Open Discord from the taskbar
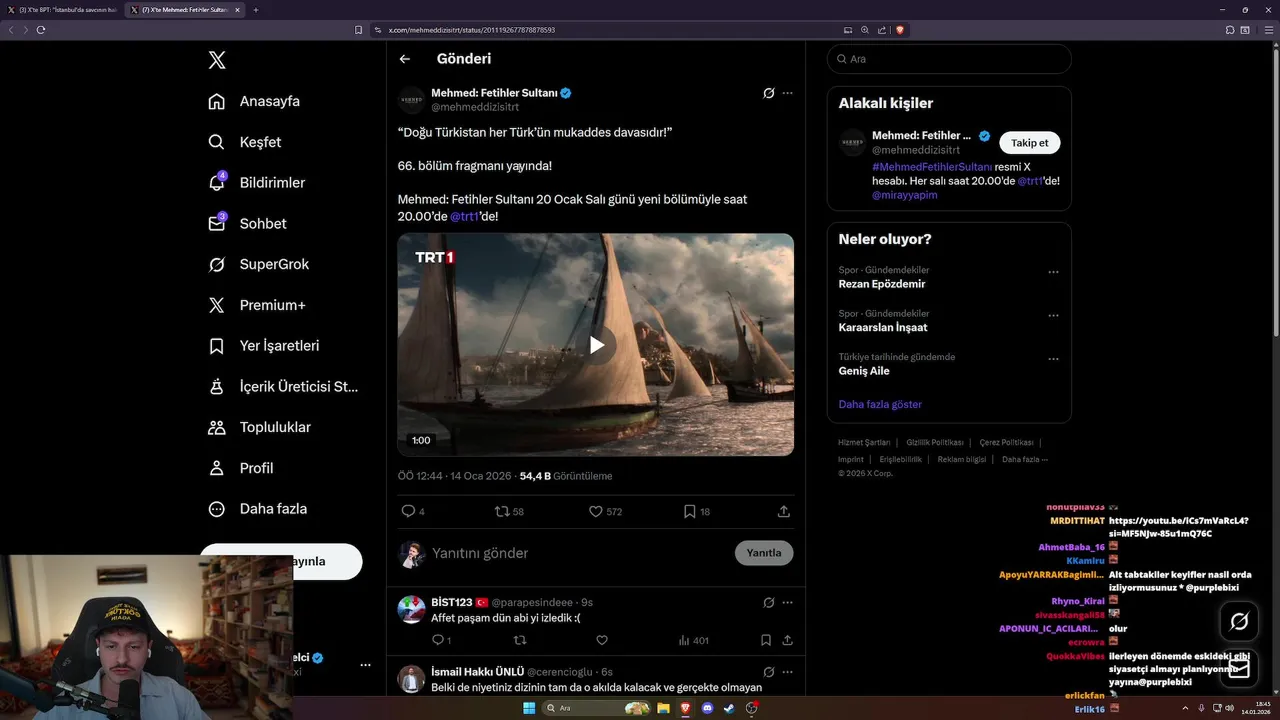1280x720 pixels. [x=708, y=708]
